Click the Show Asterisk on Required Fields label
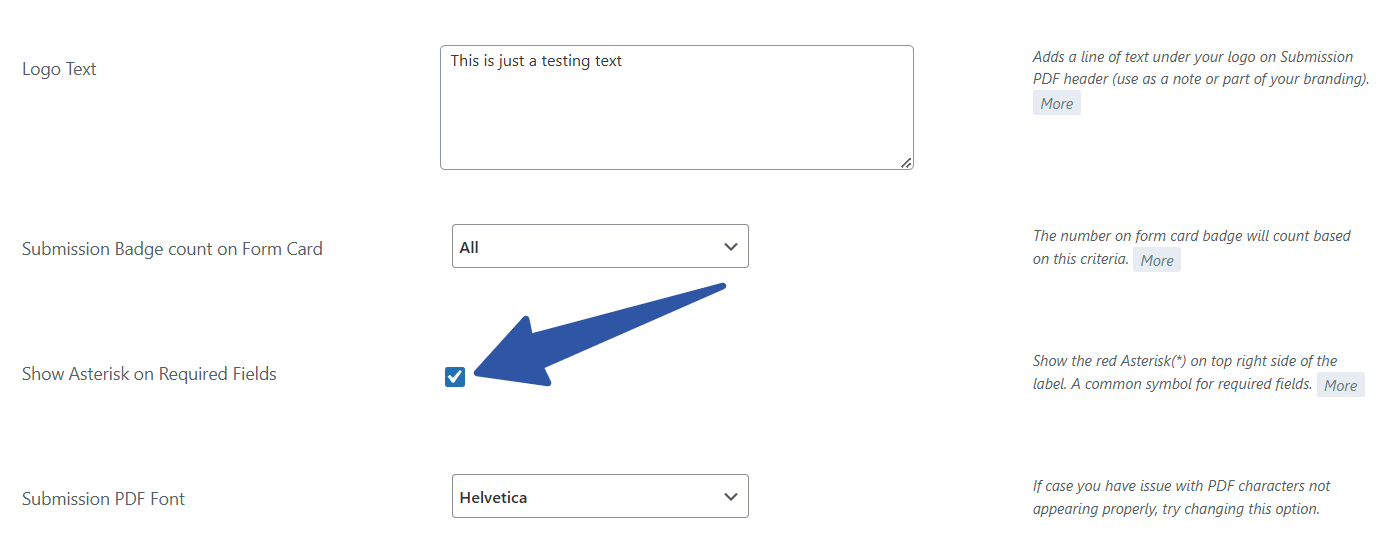 coord(149,374)
